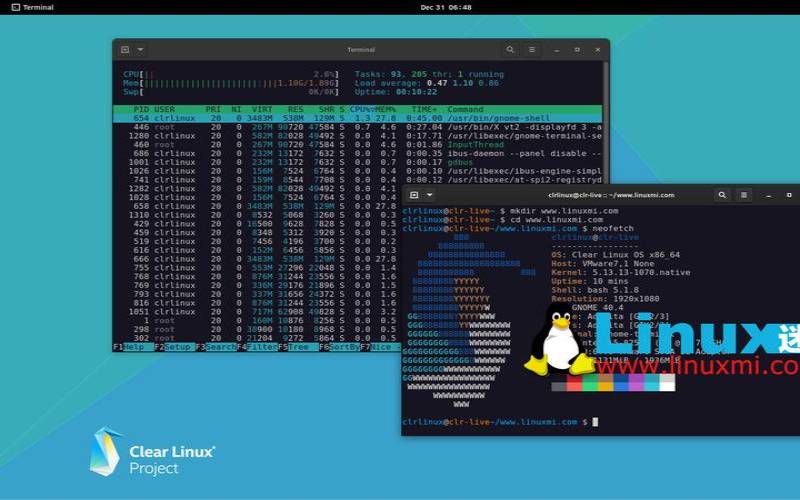Click F3 Search in htop footer
The height and width of the screenshot is (500, 800).
(216, 347)
